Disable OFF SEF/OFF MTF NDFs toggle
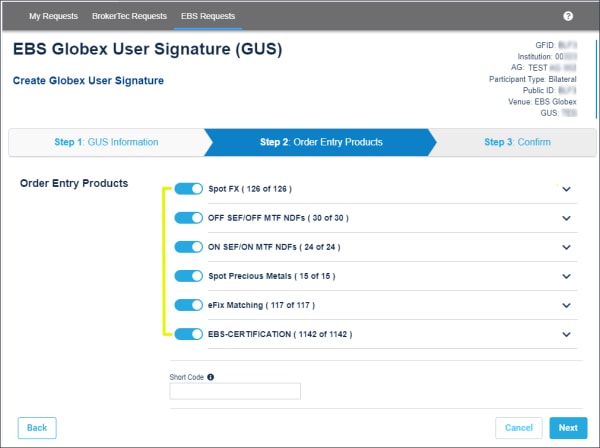Image resolution: width=600 pixels, height=448 pixels. tap(188, 218)
